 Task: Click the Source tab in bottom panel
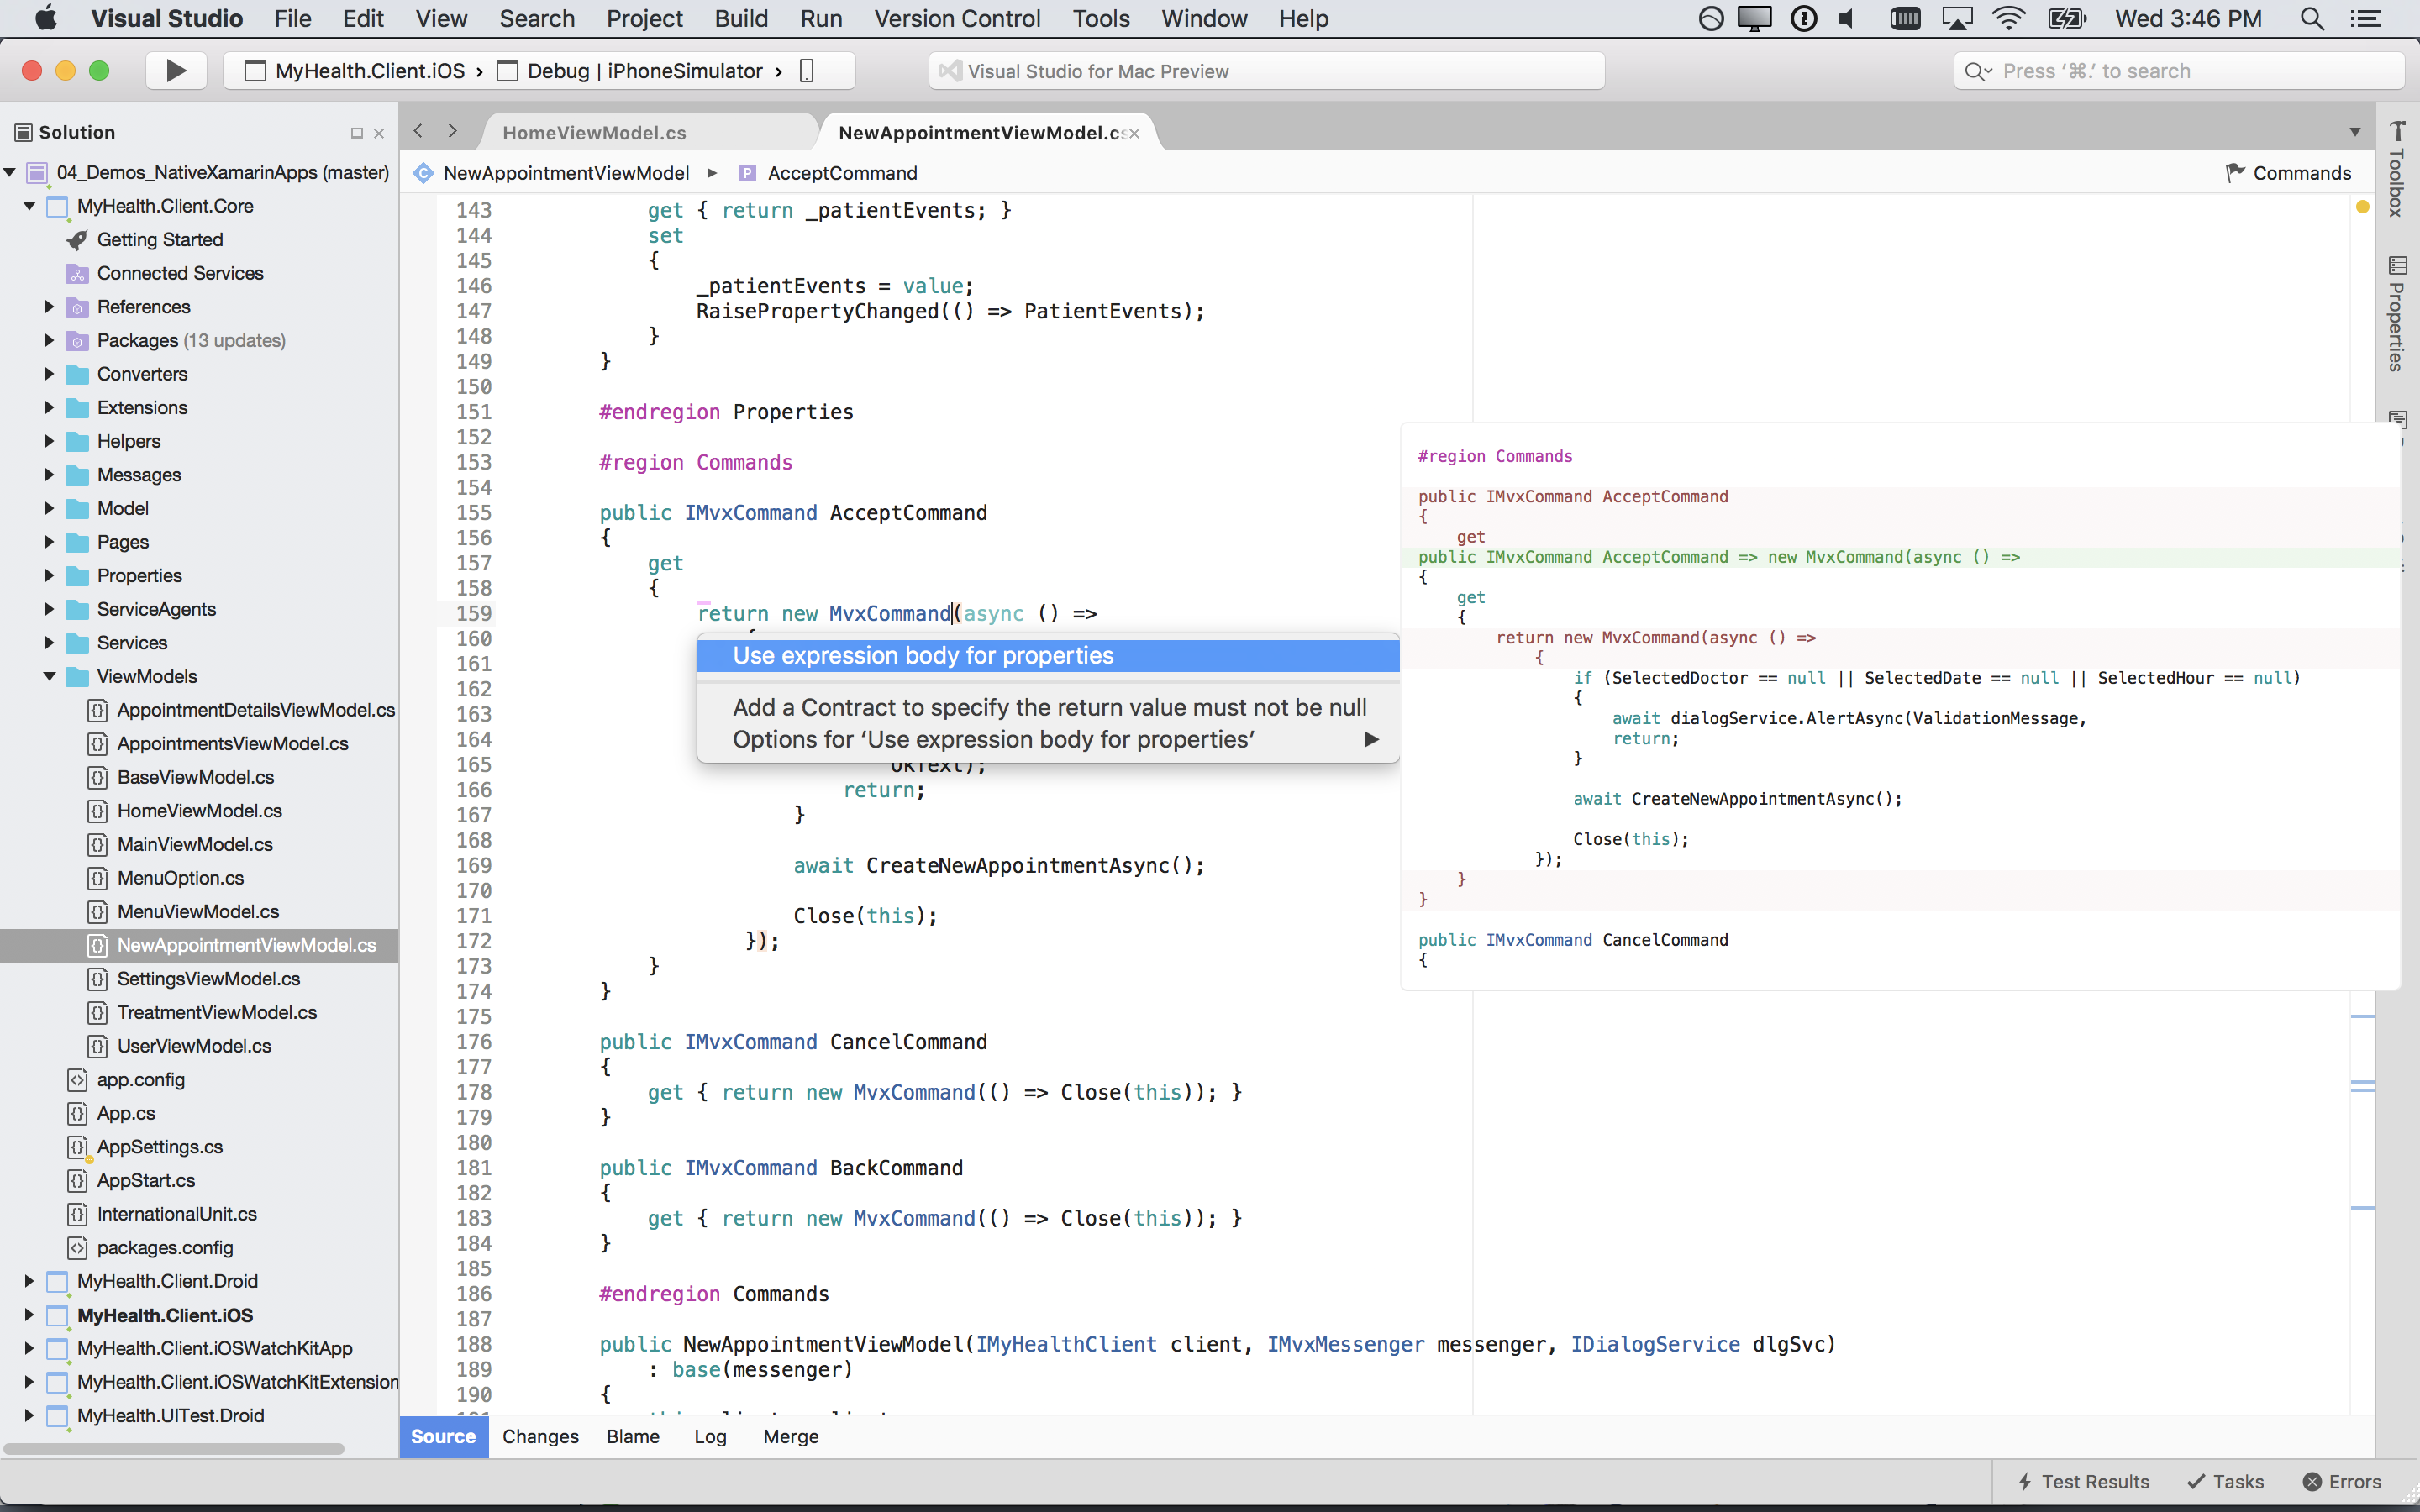coord(441,1436)
